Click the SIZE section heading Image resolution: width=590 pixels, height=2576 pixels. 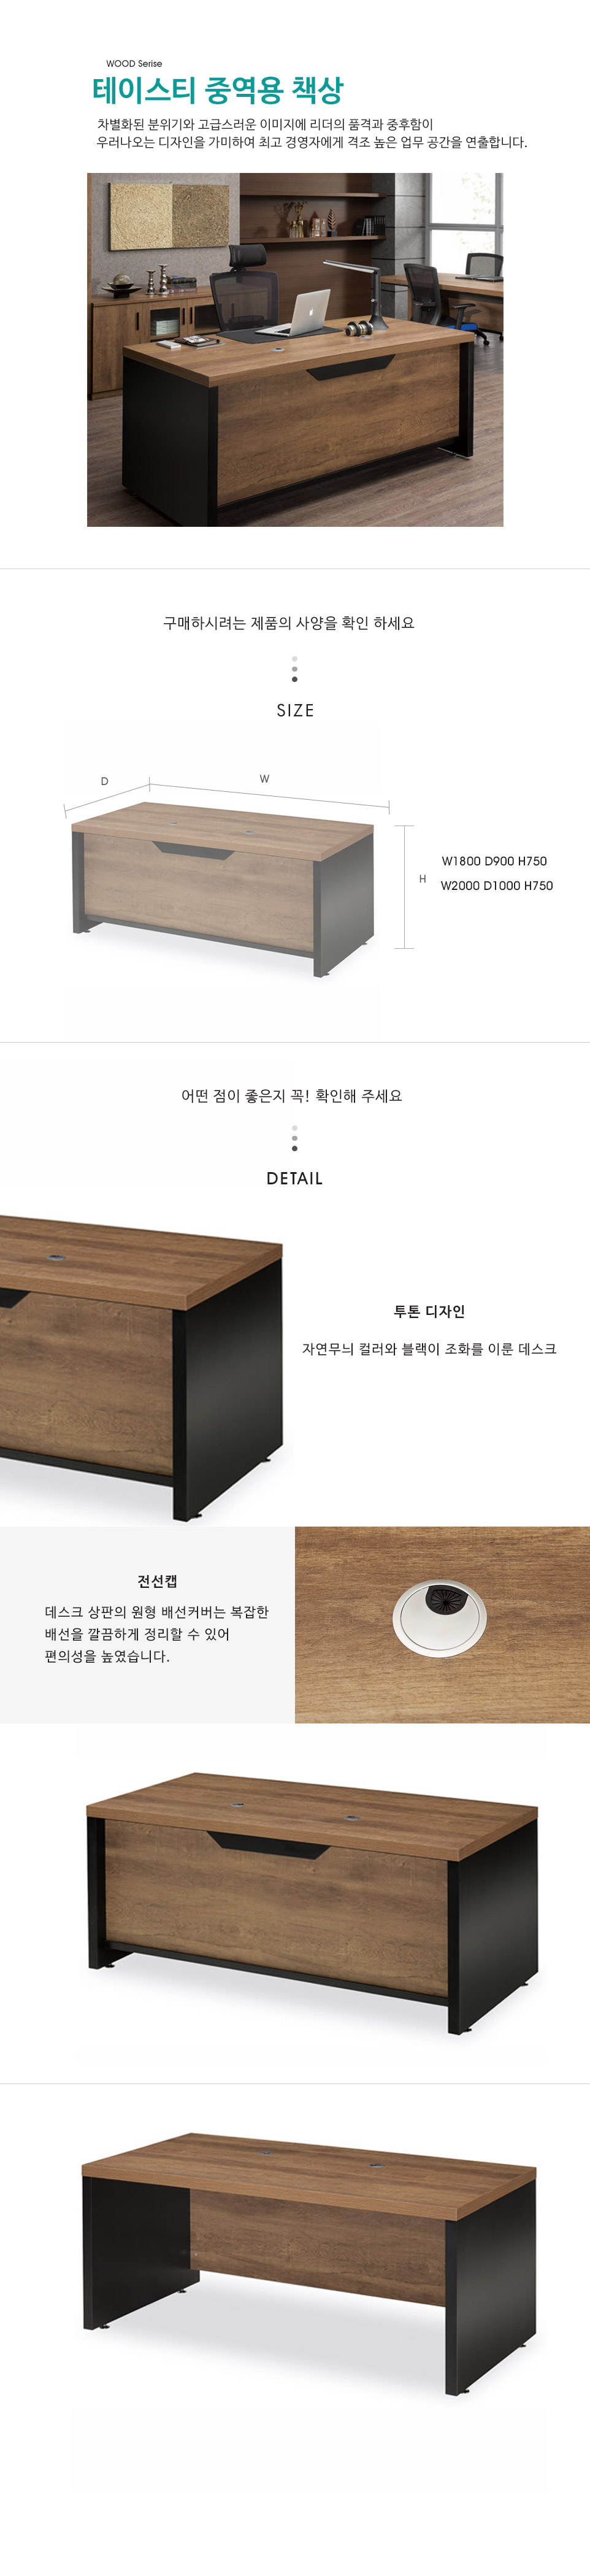point(295,710)
